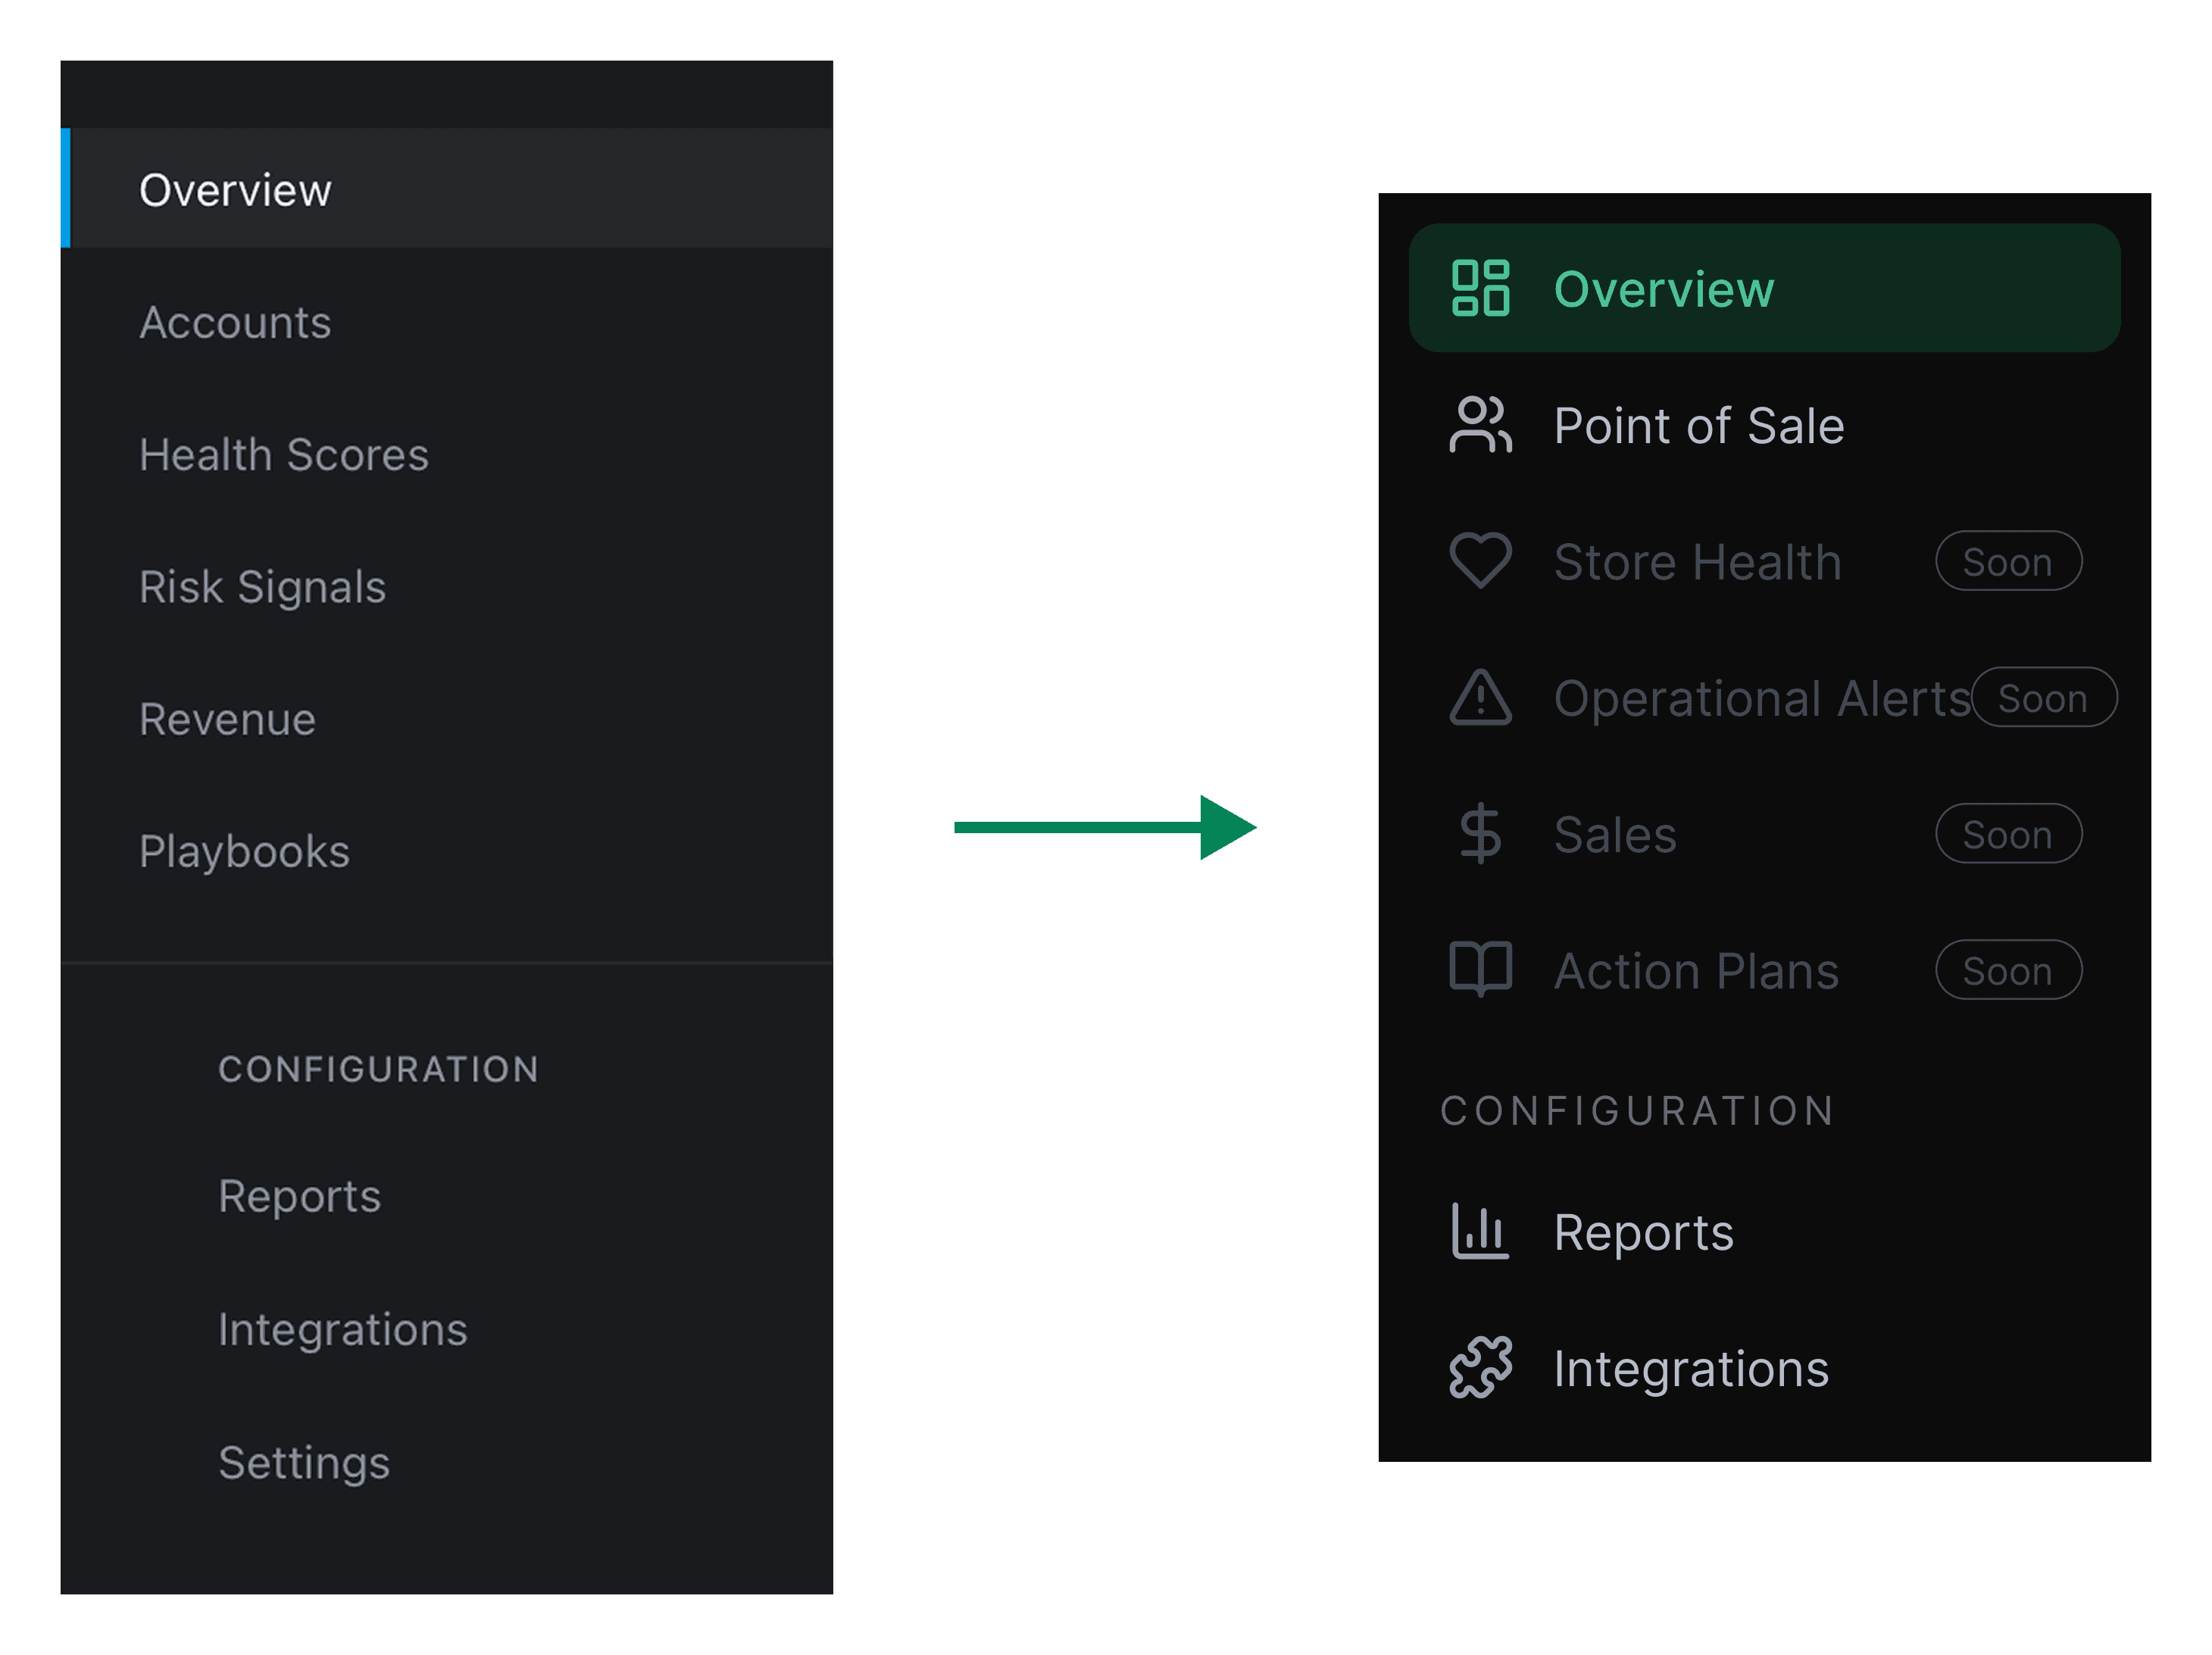Go to Risk Signals menu item
The width and height of the screenshot is (2212, 1655).
262,587
